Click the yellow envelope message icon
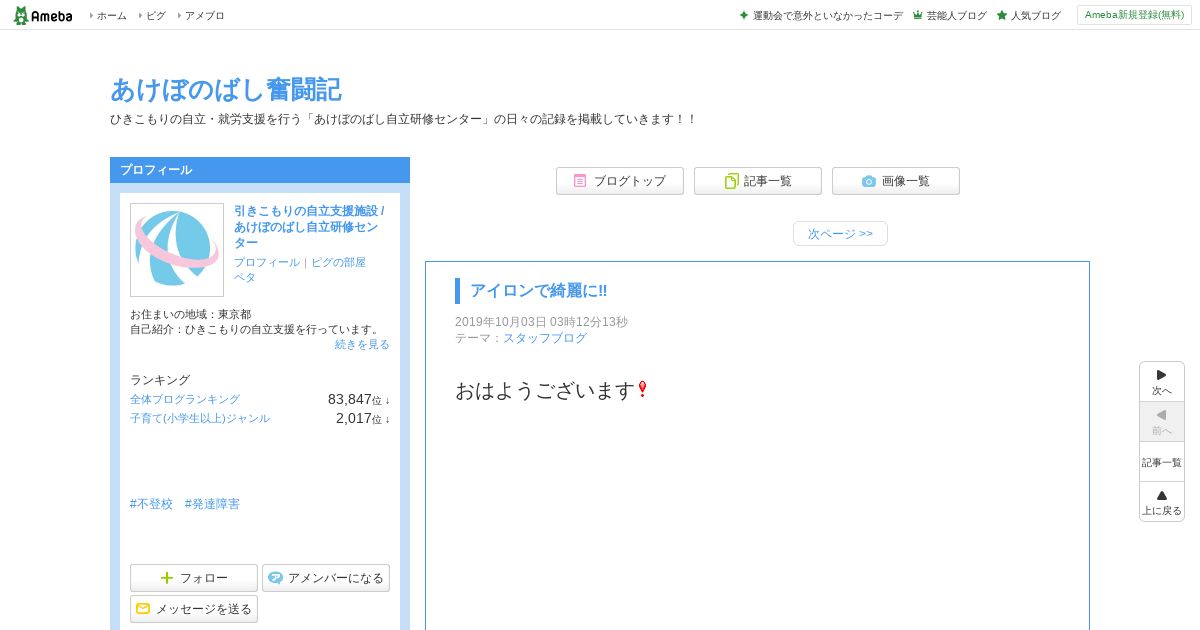The height and width of the screenshot is (630, 1200). pos(143,609)
